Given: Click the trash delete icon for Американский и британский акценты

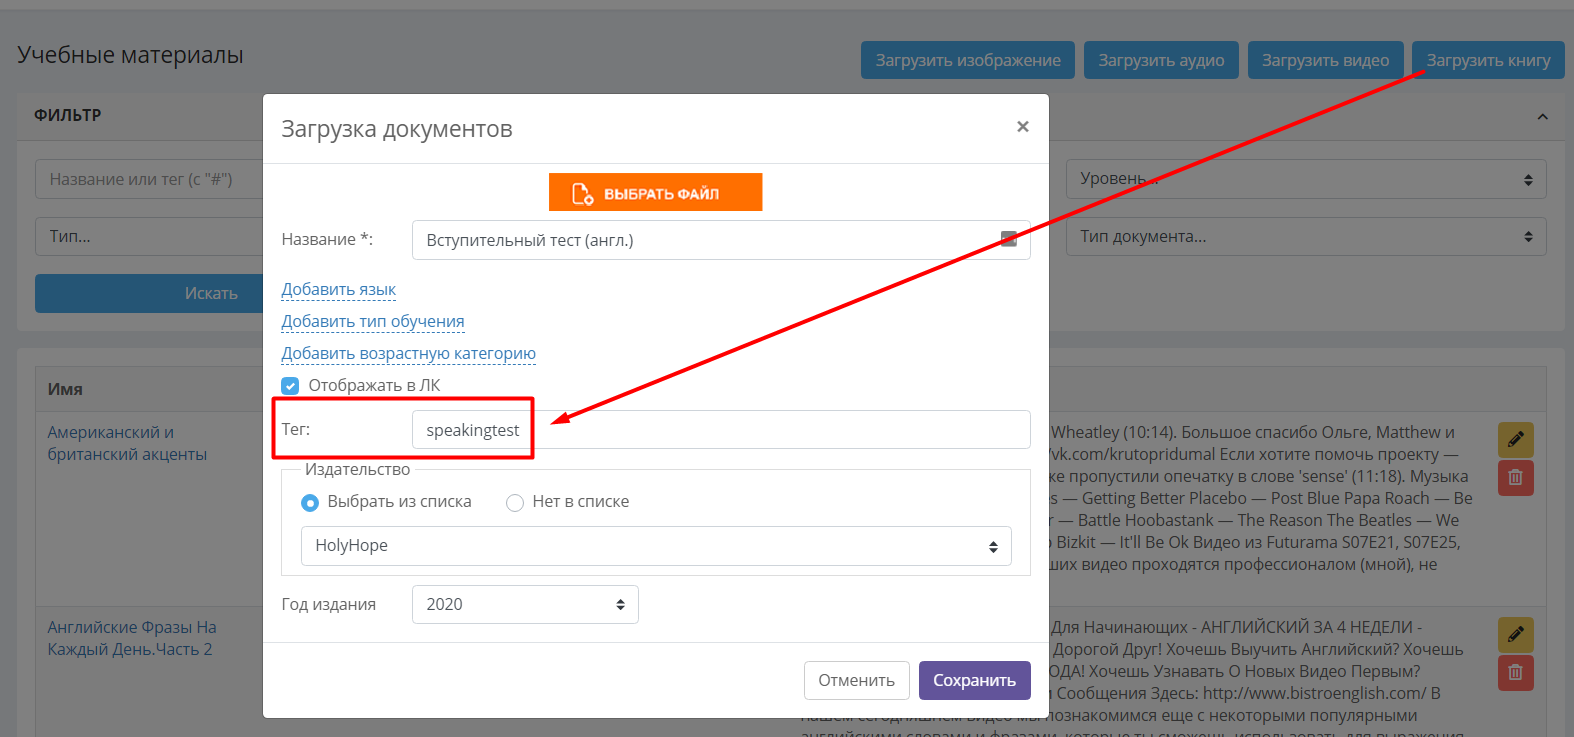Looking at the screenshot, I should coord(1515,477).
